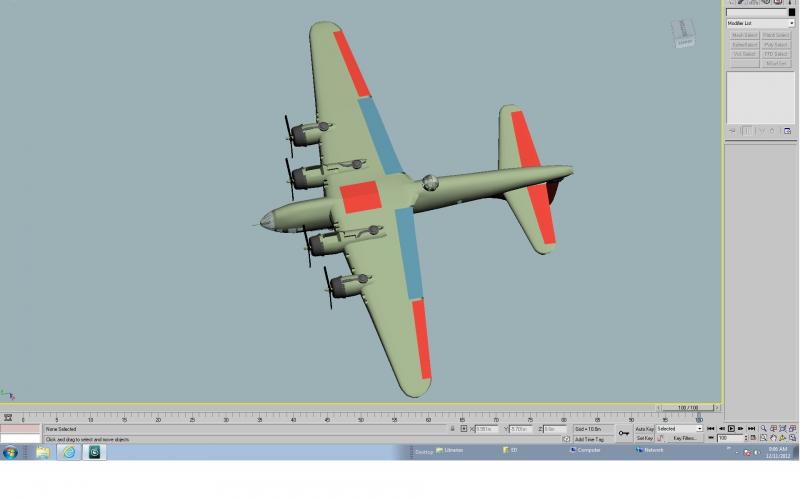This screenshot has height=500, width=800.
Task: Open Windows Start menu
Action: coord(10,452)
